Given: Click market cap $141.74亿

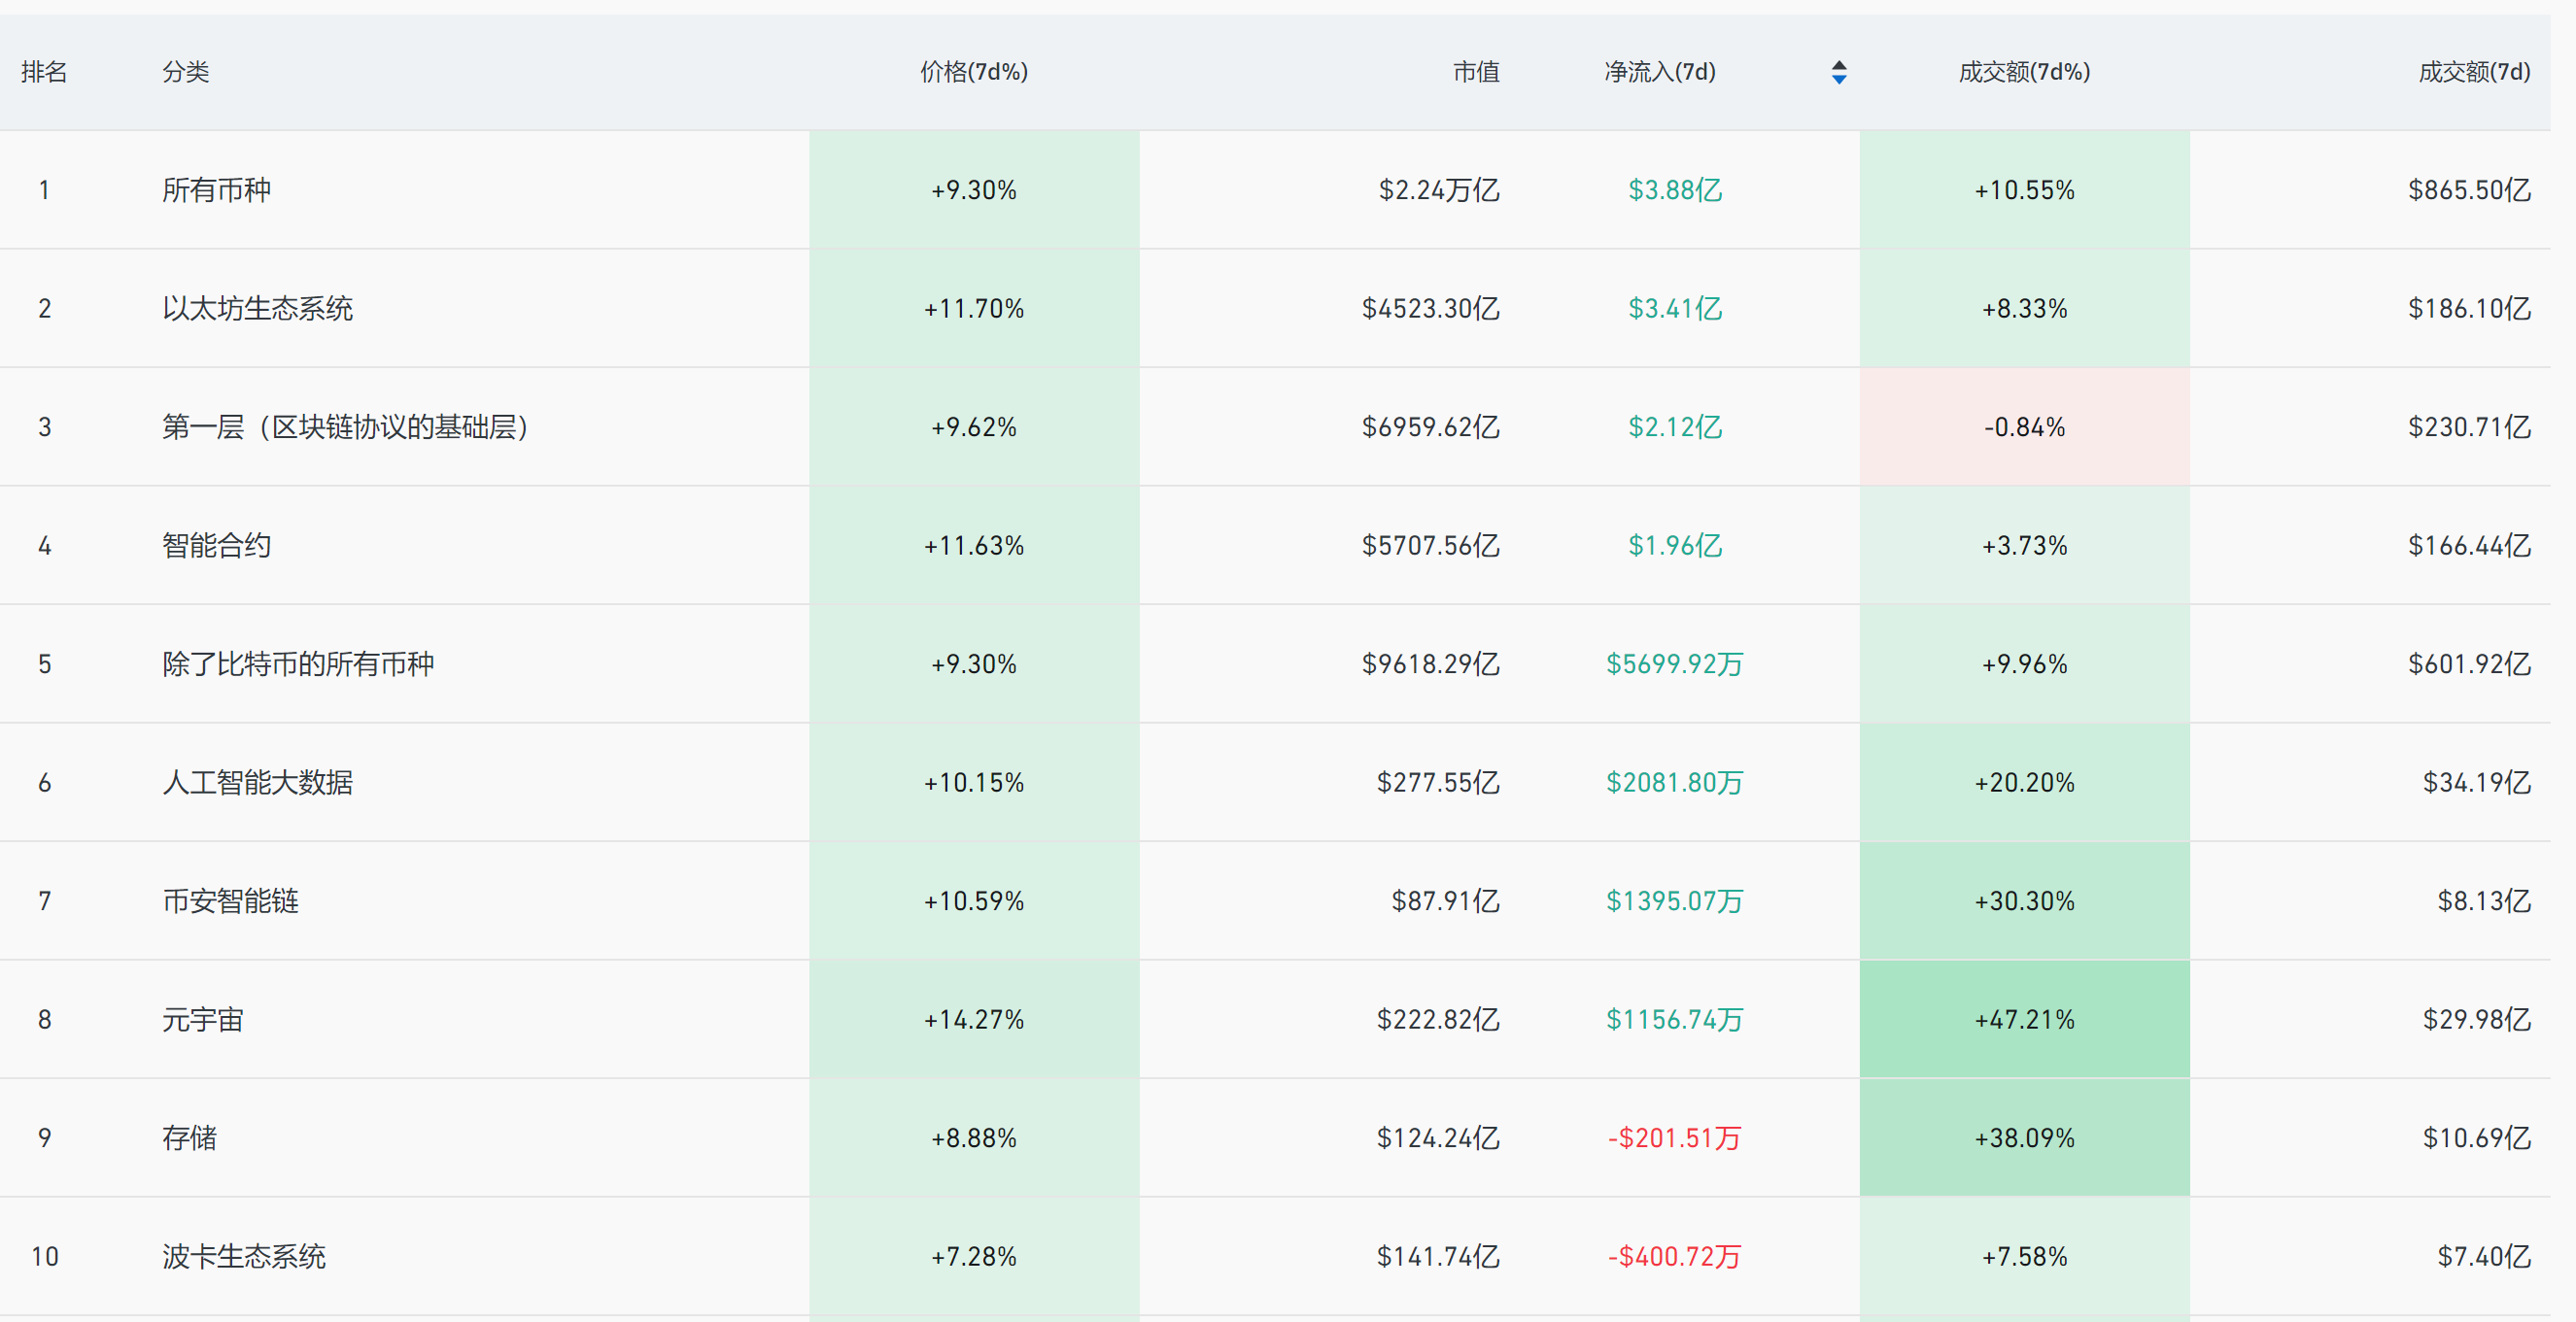Looking at the screenshot, I should (1438, 1256).
